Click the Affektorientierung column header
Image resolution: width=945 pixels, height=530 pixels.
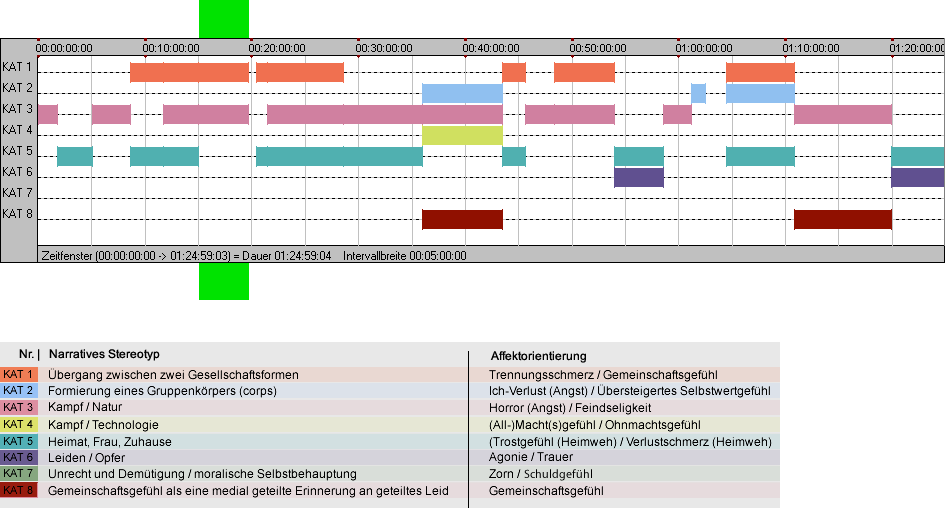(538, 356)
